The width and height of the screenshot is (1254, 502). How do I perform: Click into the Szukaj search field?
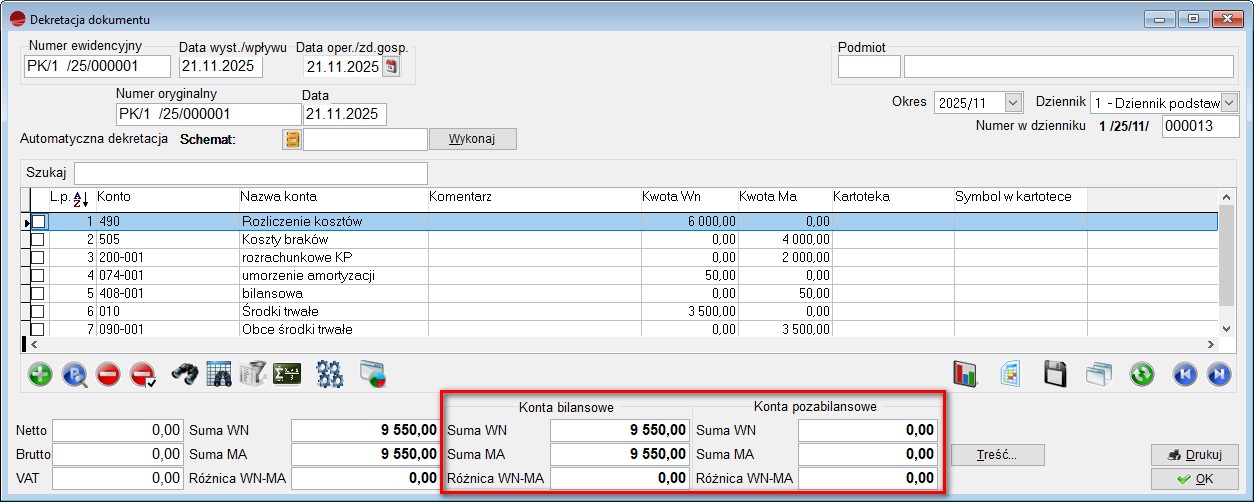tap(250, 173)
